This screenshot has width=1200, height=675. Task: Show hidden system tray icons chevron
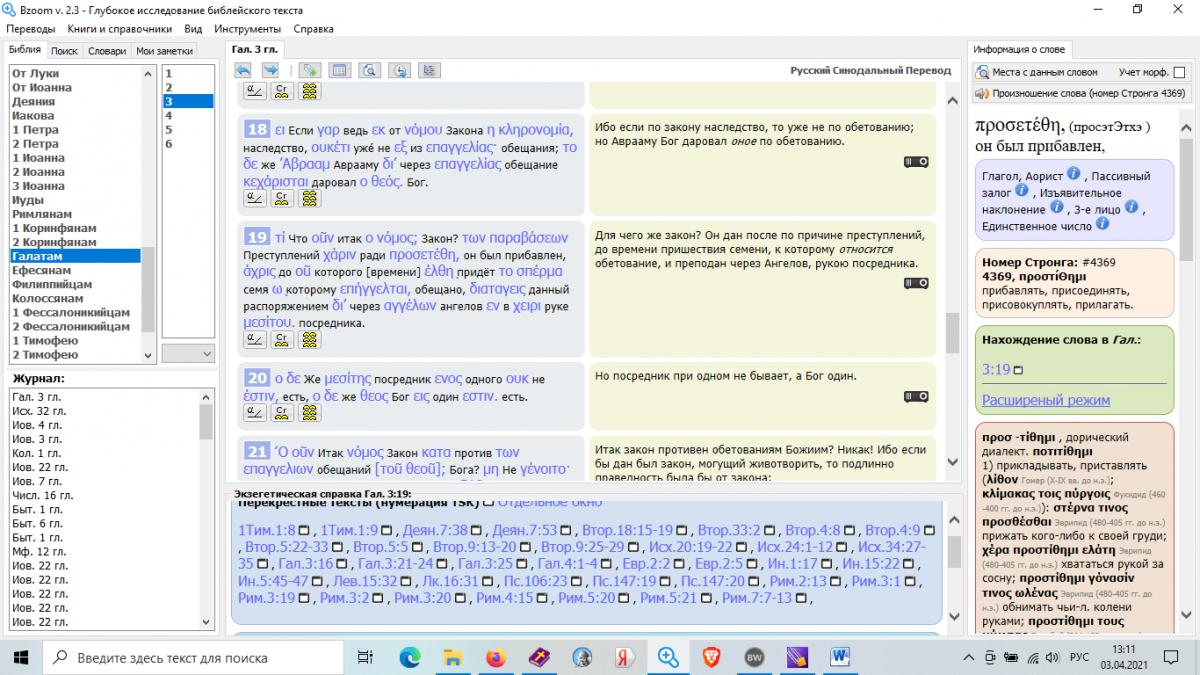967,658
